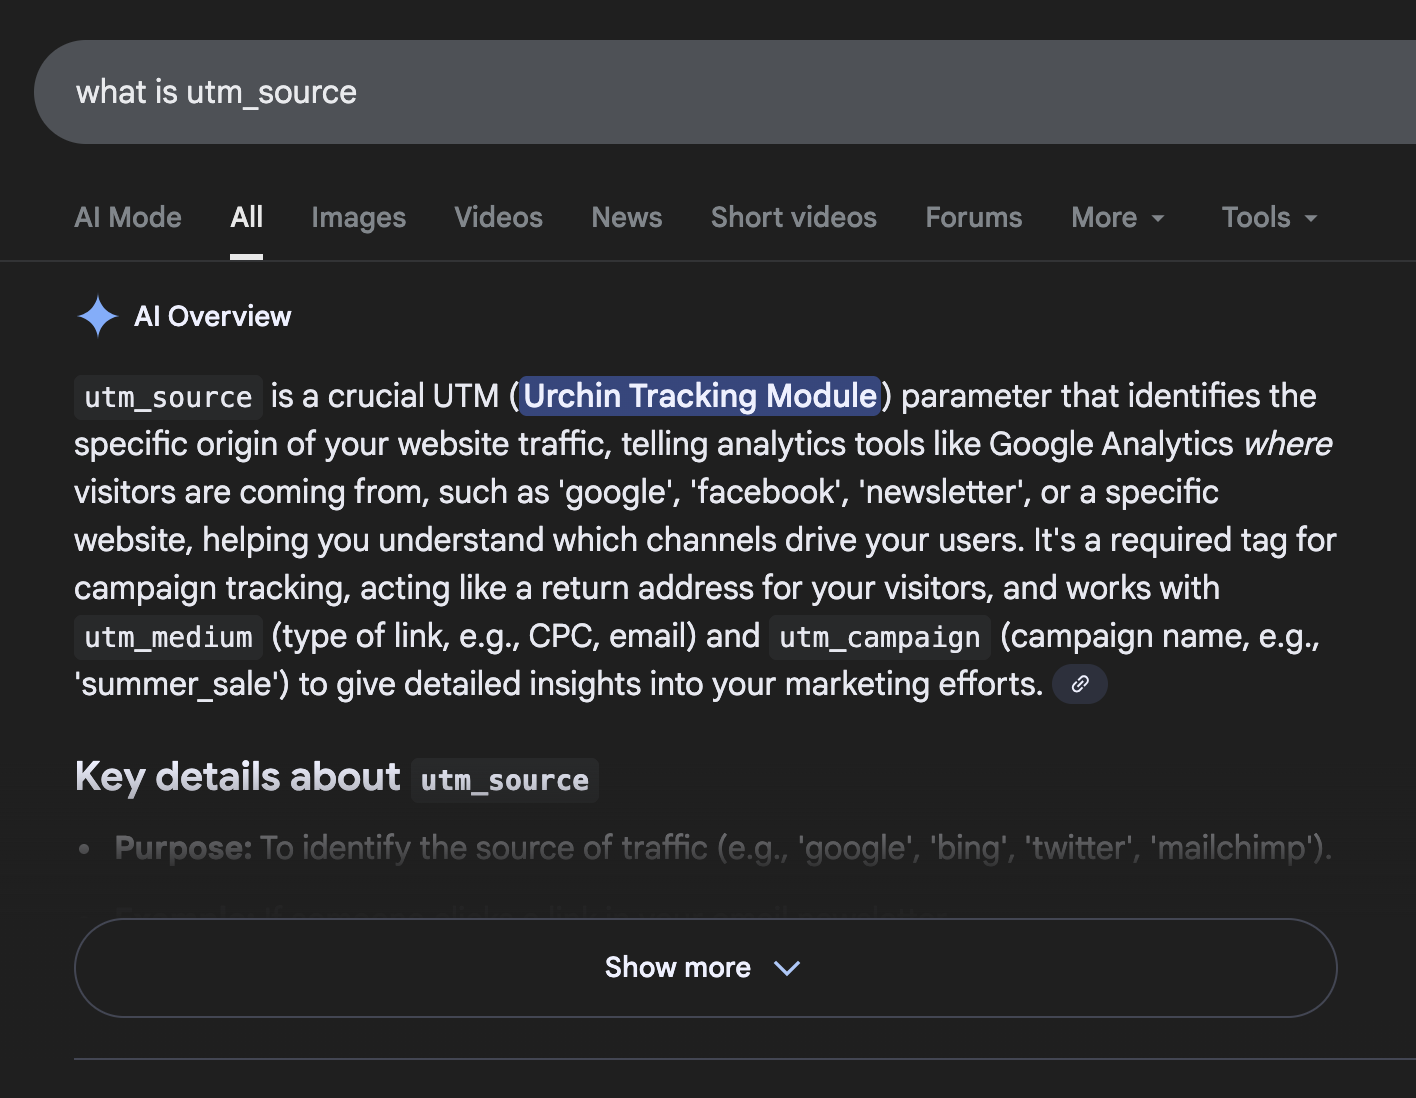Click the Purpose bullet point text
This screenshot has width=1416, height=1098.
click(720, 848)
